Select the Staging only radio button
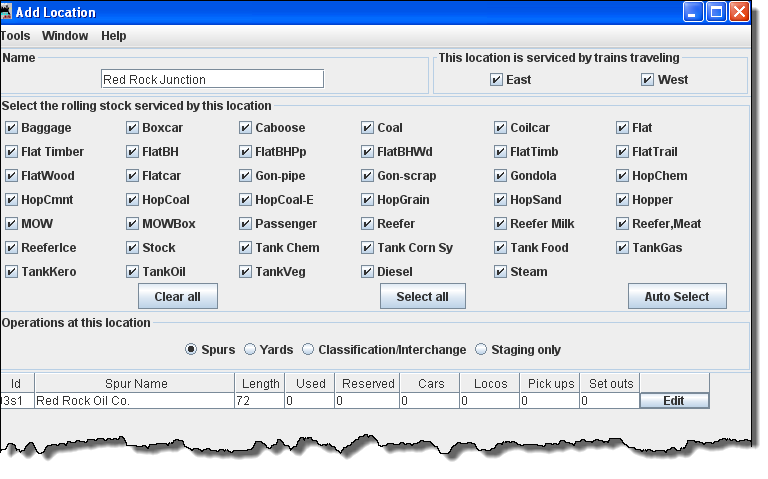 481,350
